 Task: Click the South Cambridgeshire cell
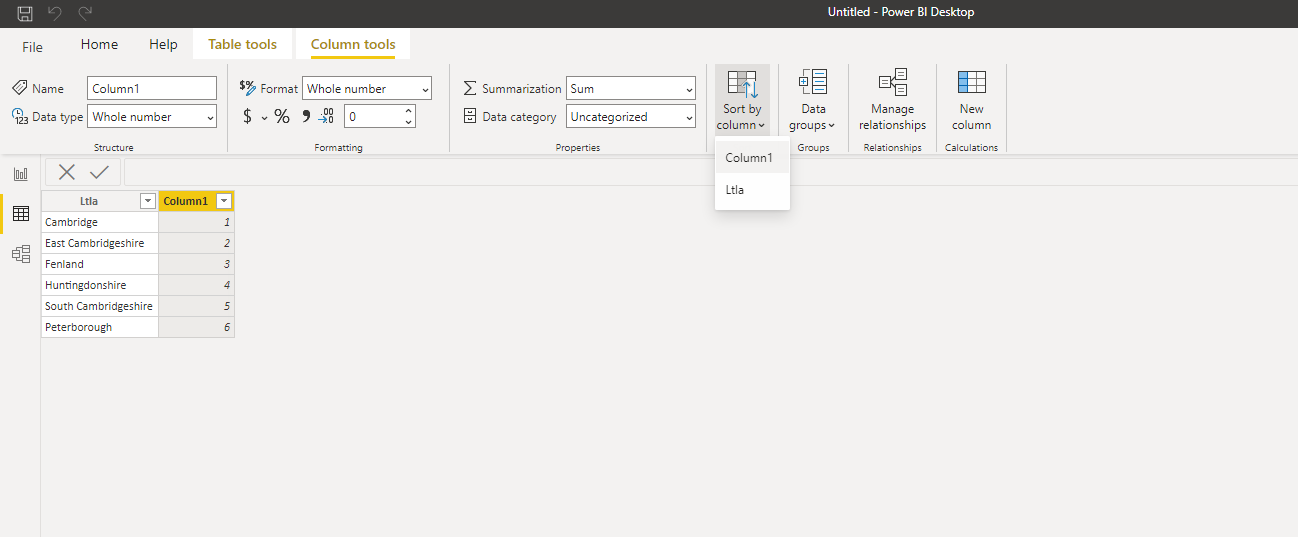point(100,306)
